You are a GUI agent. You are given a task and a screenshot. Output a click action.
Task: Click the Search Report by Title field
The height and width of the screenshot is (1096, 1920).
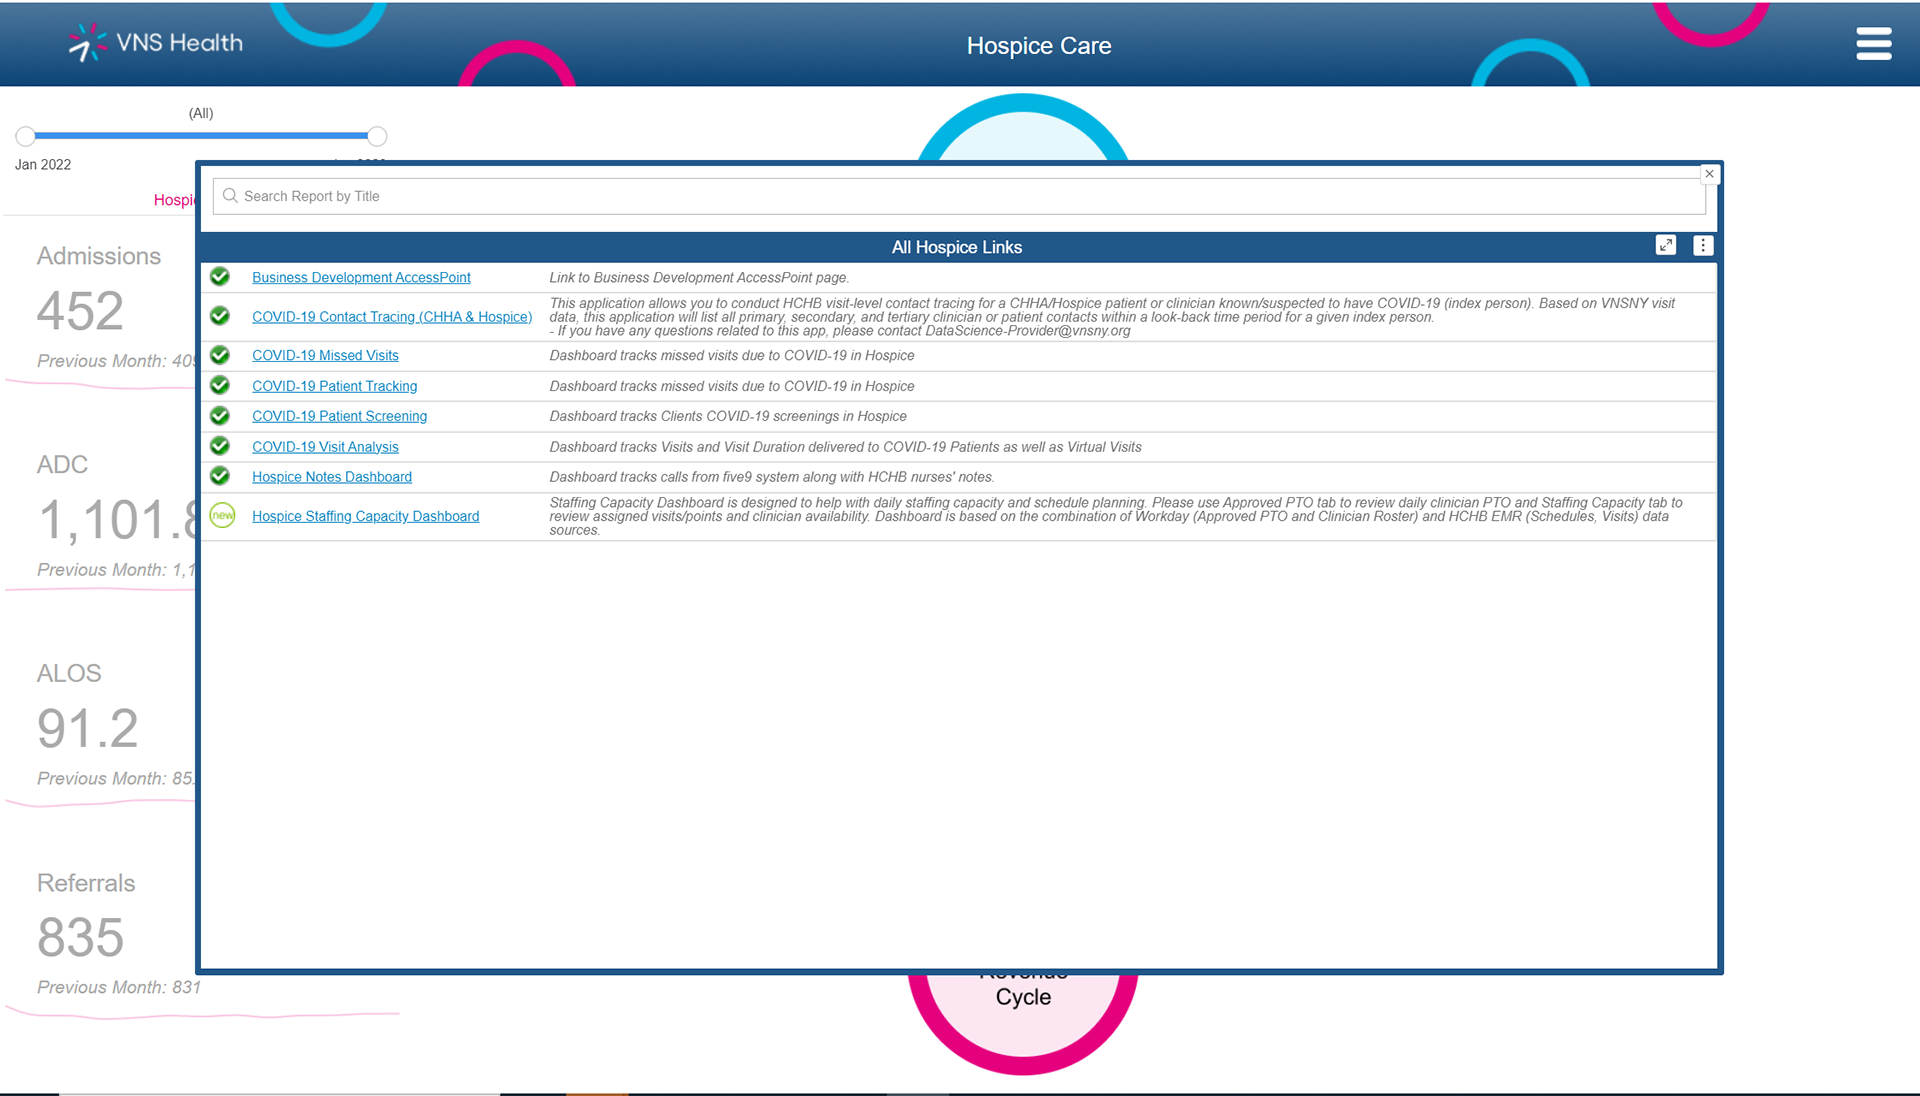coord(960,196)
